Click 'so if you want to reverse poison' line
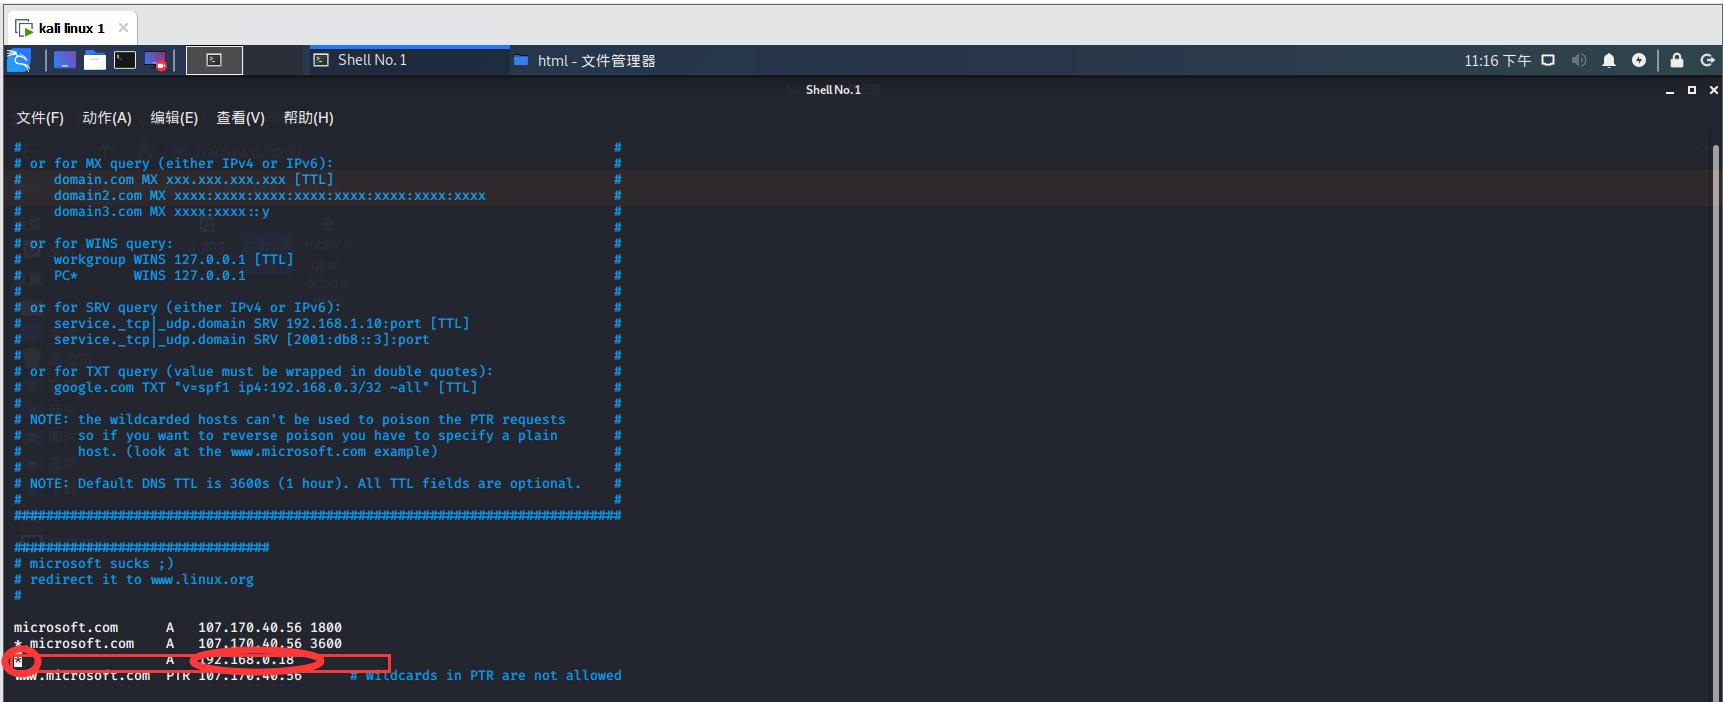 point(318,436)
